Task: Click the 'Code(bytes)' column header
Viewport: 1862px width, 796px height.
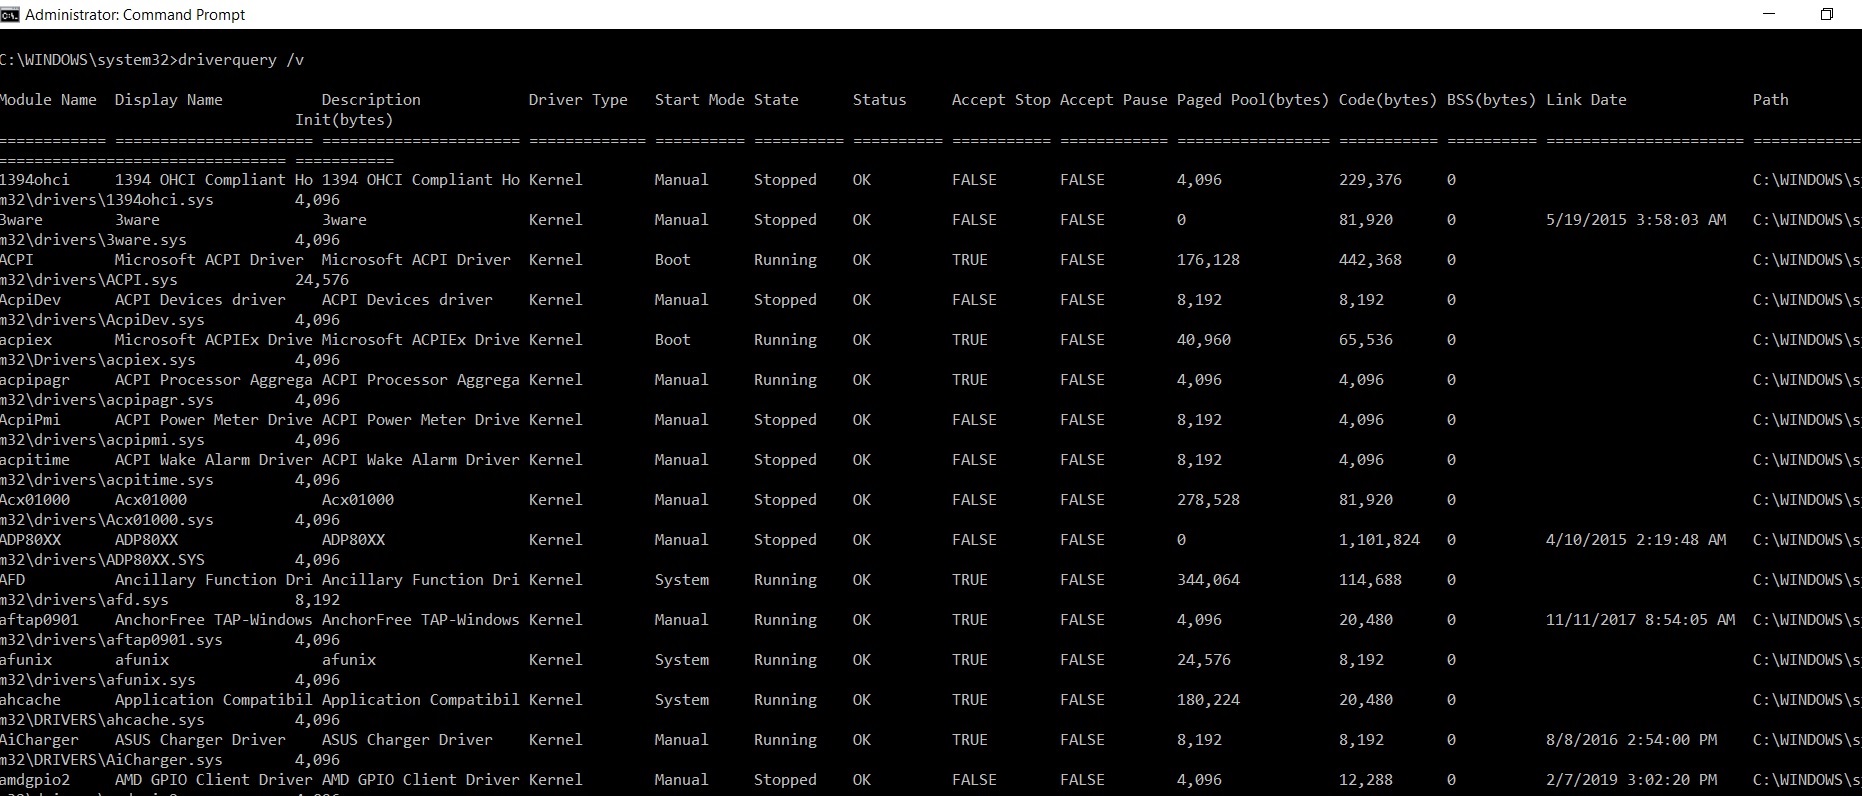Action: tap(1388, 100)
